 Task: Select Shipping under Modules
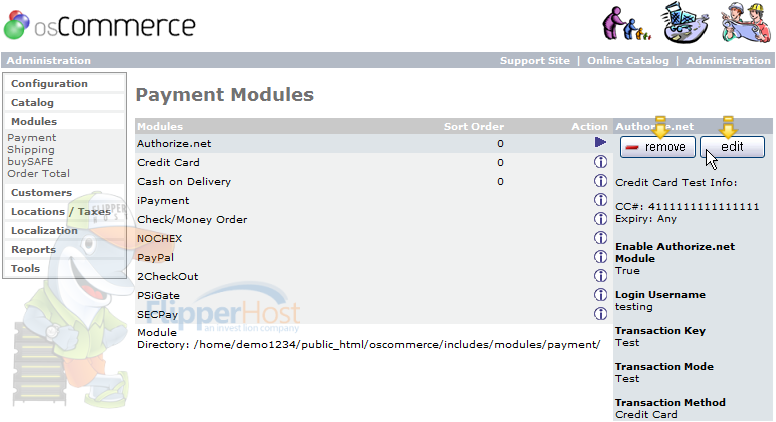(31, 149)
